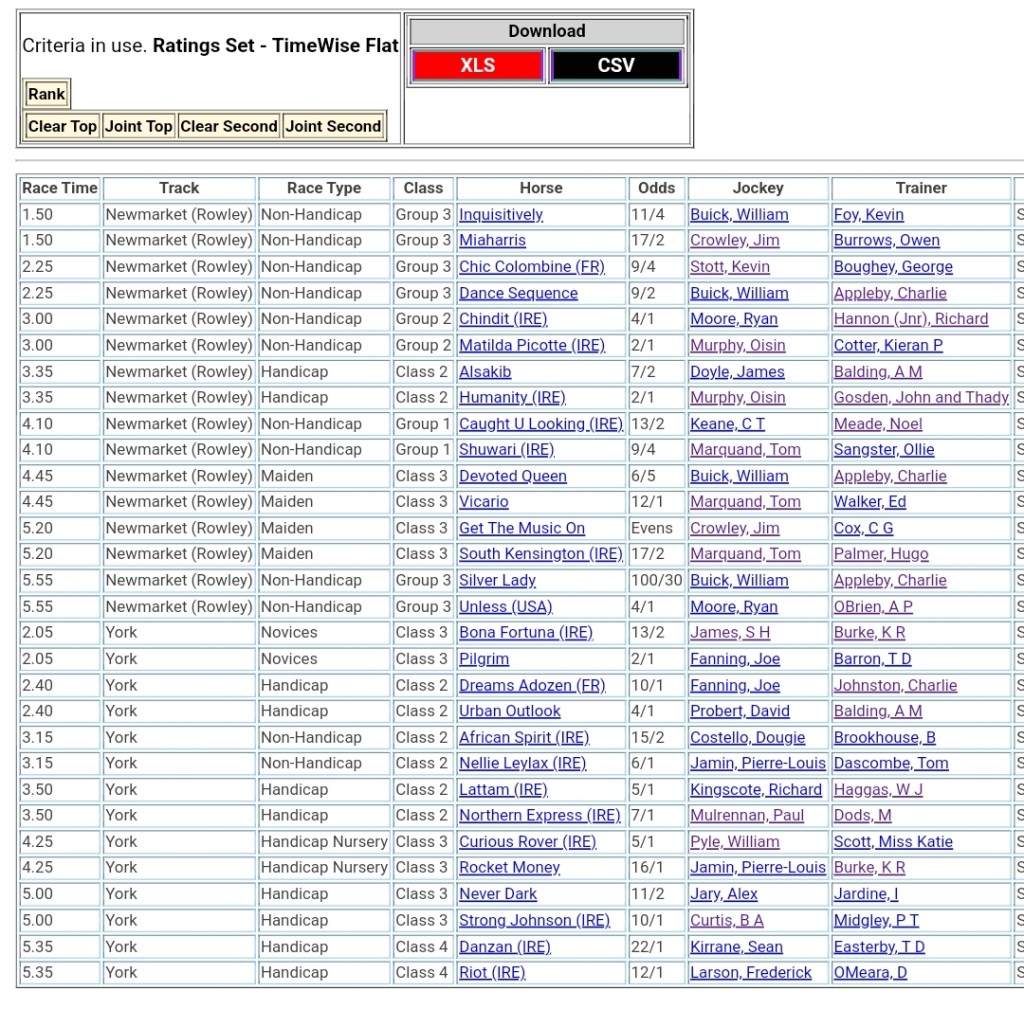Download ratings as CSV file
The image size is (1024, 1009).
[616, 66]
